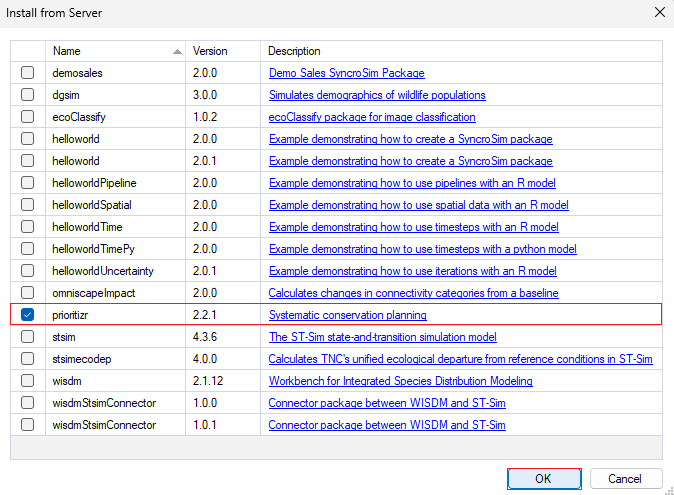The width and height of the screenshot is (674, 495).
Task: Tick the wisdmStsimConnector 1.0.0 checkbox
Action: point(28,403)
